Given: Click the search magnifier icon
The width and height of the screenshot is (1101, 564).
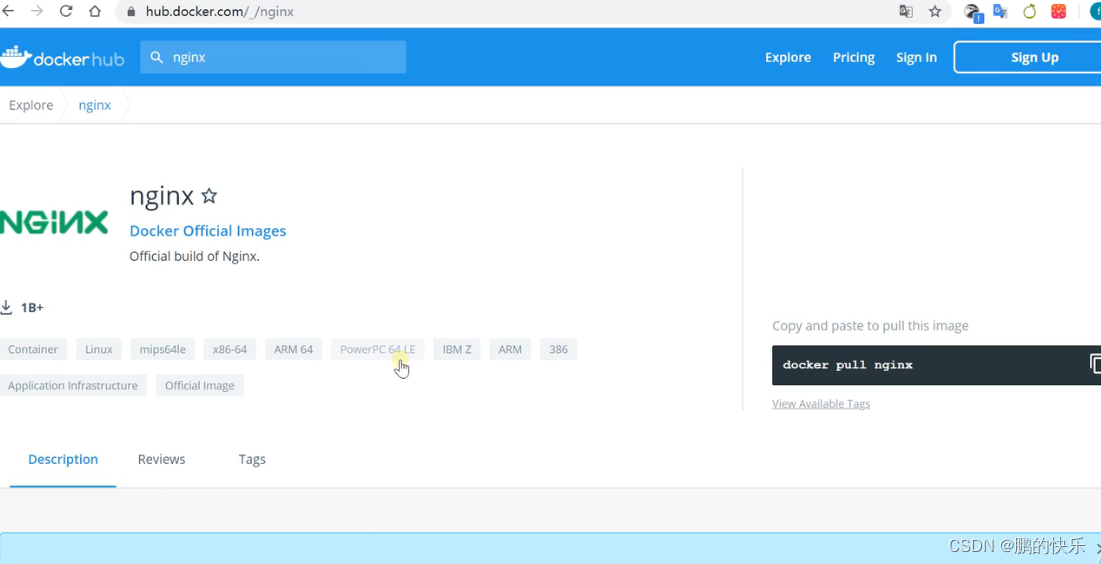Looking at the screenshot, I should tap(157, 58).
